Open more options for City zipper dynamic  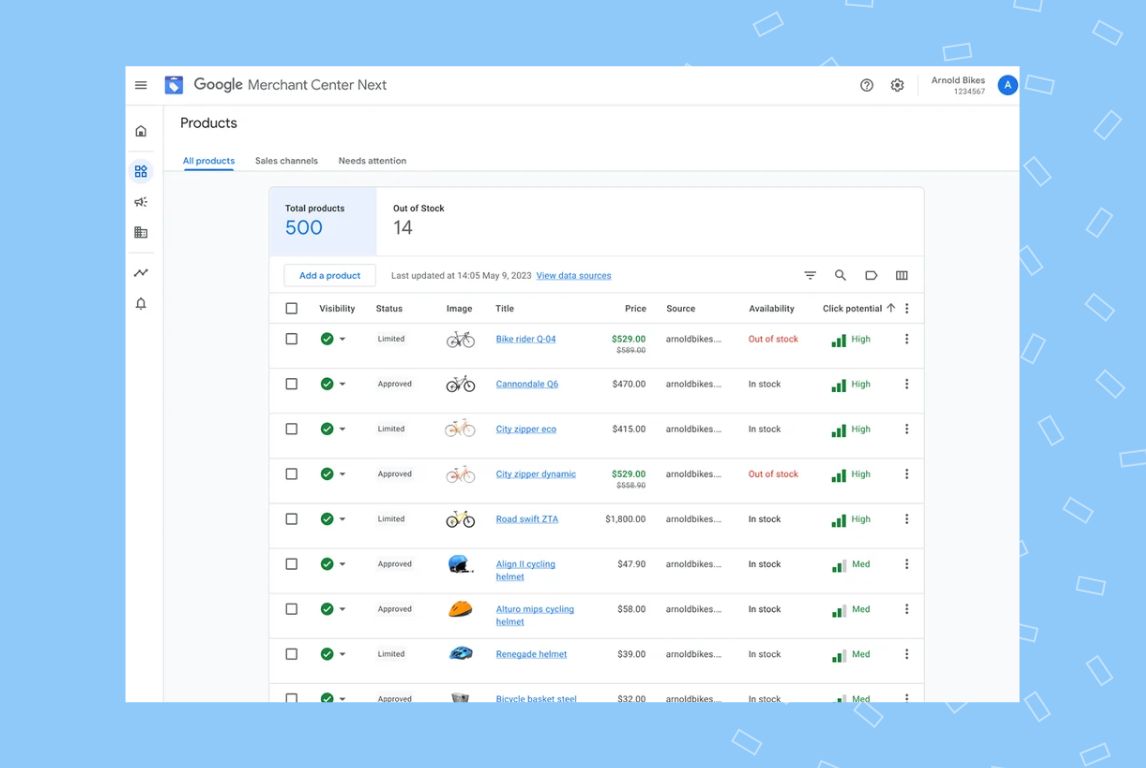(907, 474)
